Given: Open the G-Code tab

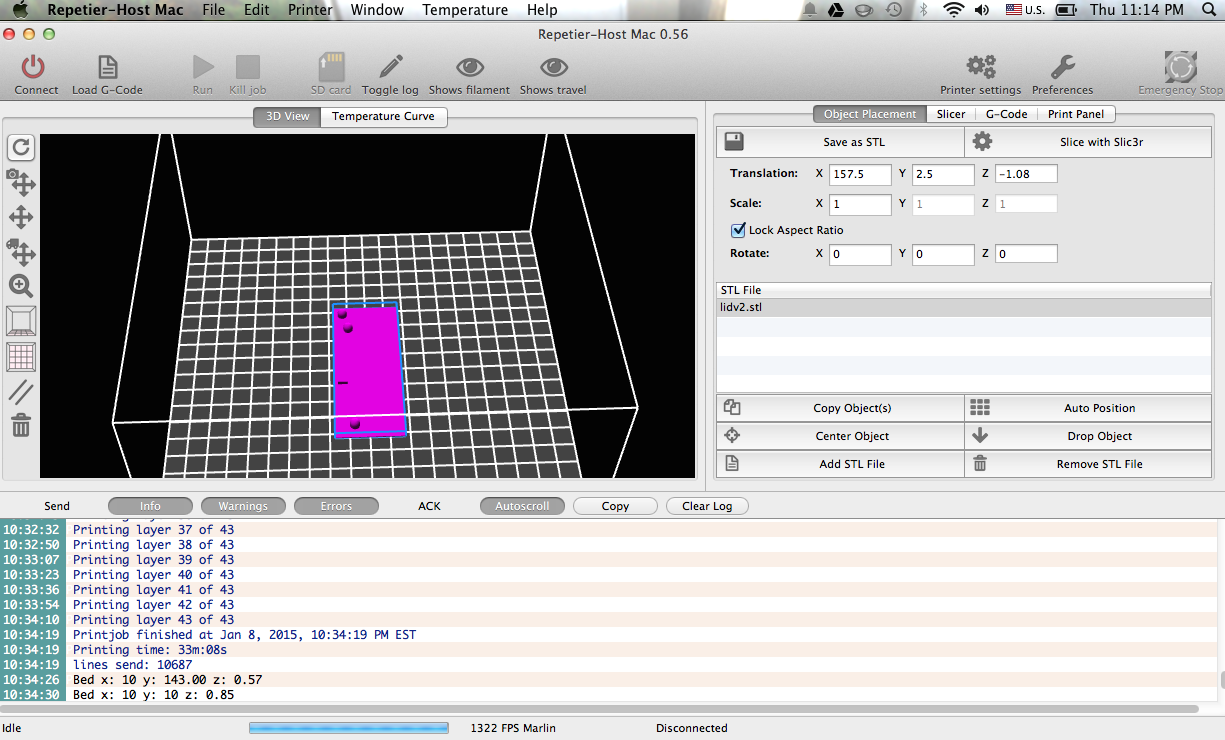Looking at the screenshot, I should [1006, 114].
